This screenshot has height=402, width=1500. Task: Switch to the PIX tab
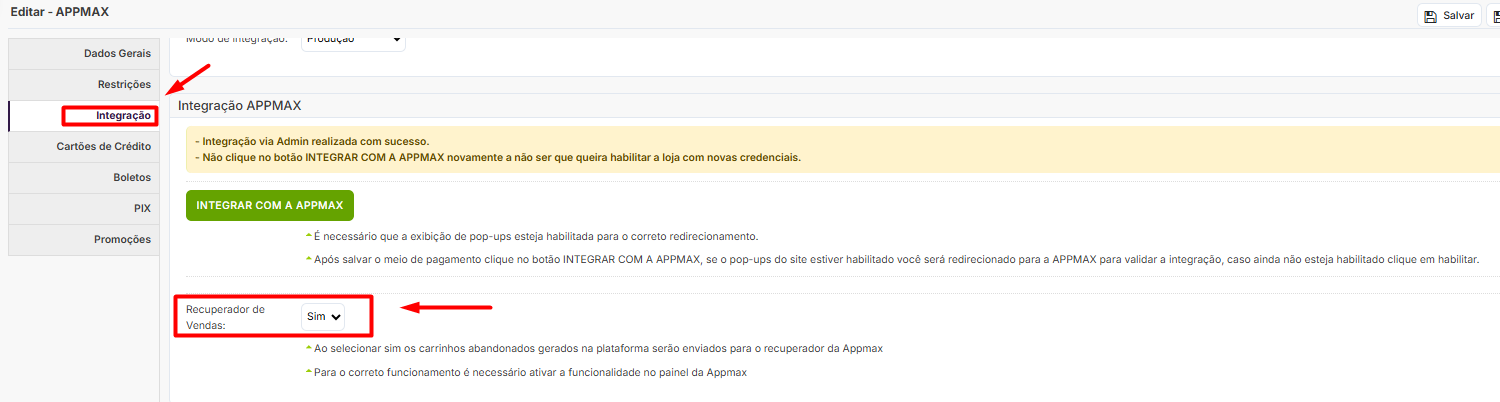pyautogui.click(x=84, y=208)
